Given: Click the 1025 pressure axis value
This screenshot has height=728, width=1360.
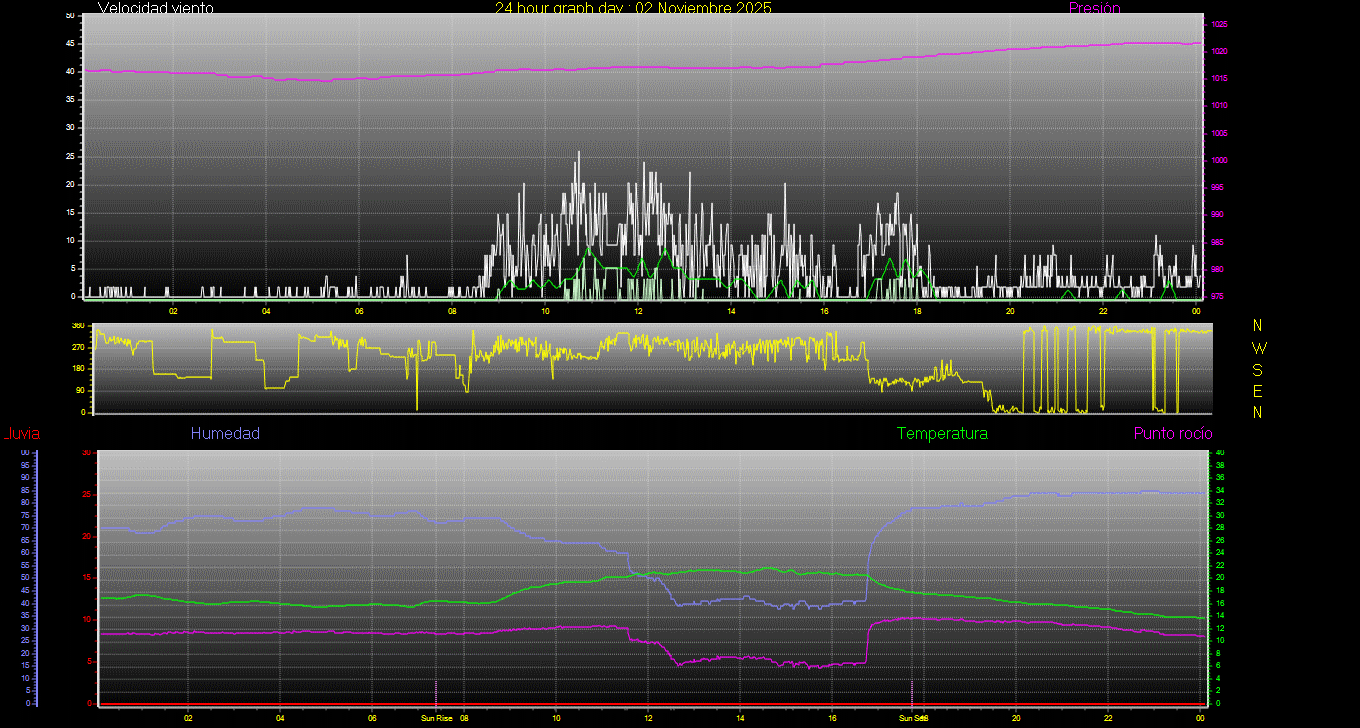Looking at the screenshot, I should (1219, 25).
